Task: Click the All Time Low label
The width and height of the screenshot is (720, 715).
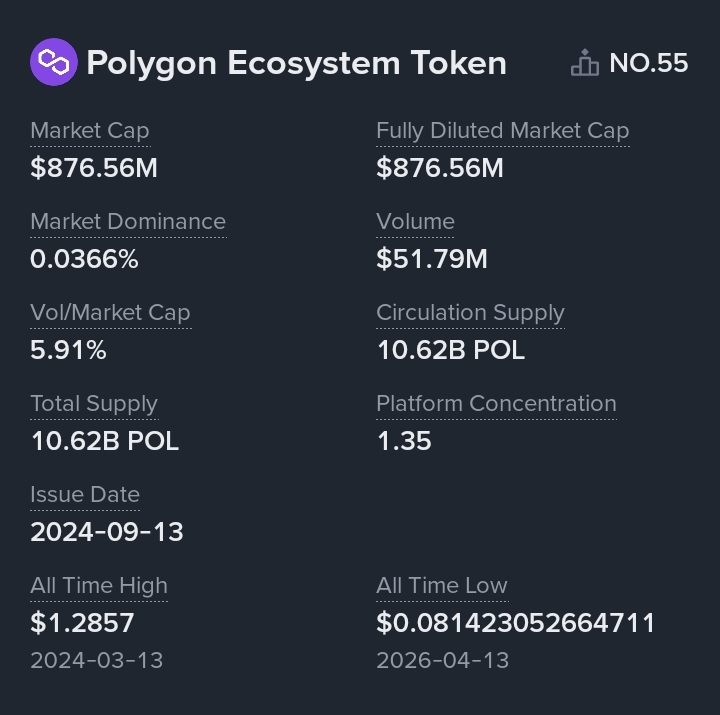Action: 442,586
